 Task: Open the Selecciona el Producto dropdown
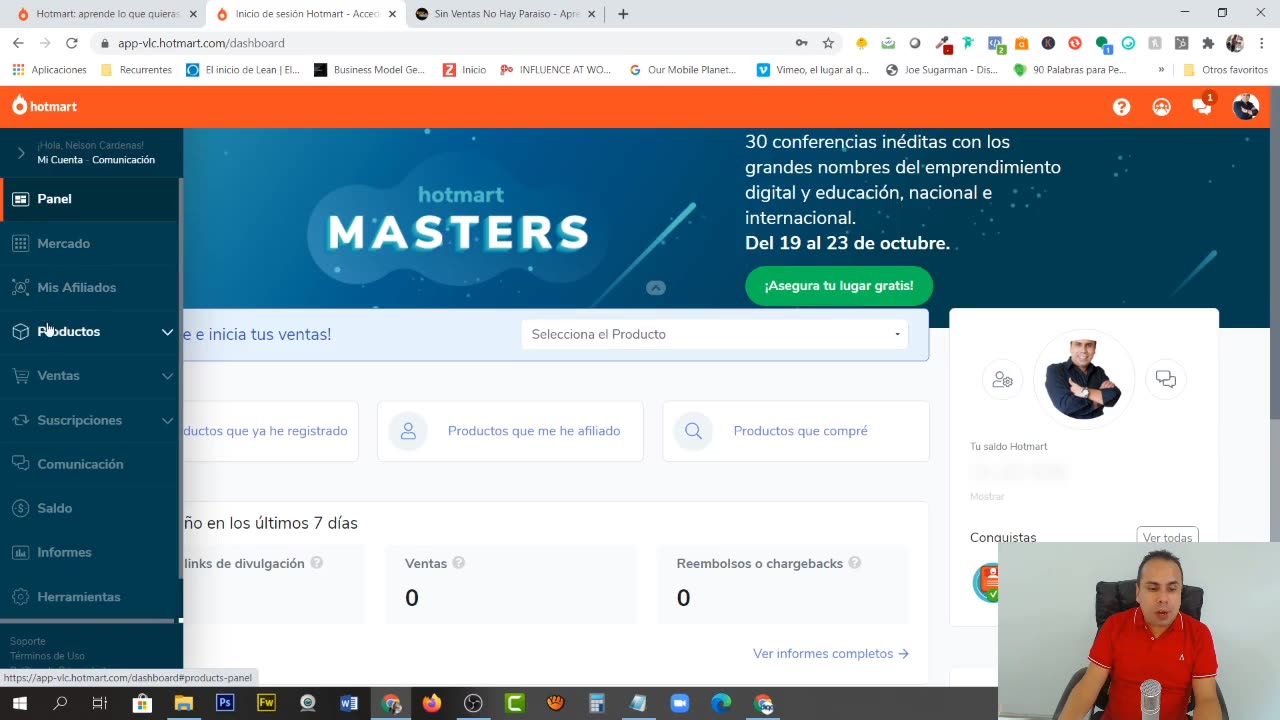pos(714,334)
